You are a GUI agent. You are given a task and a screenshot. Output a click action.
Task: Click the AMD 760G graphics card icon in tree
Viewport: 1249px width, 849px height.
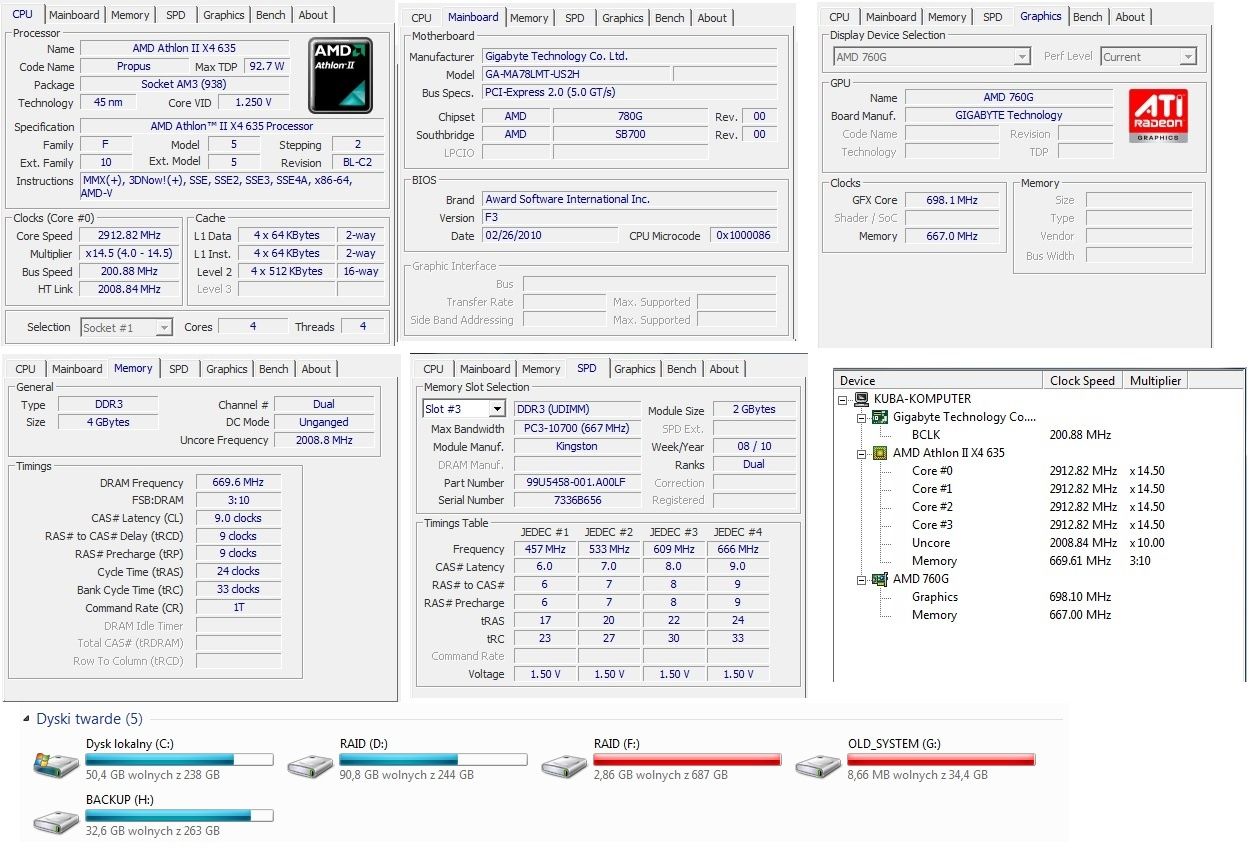[881, 579]
